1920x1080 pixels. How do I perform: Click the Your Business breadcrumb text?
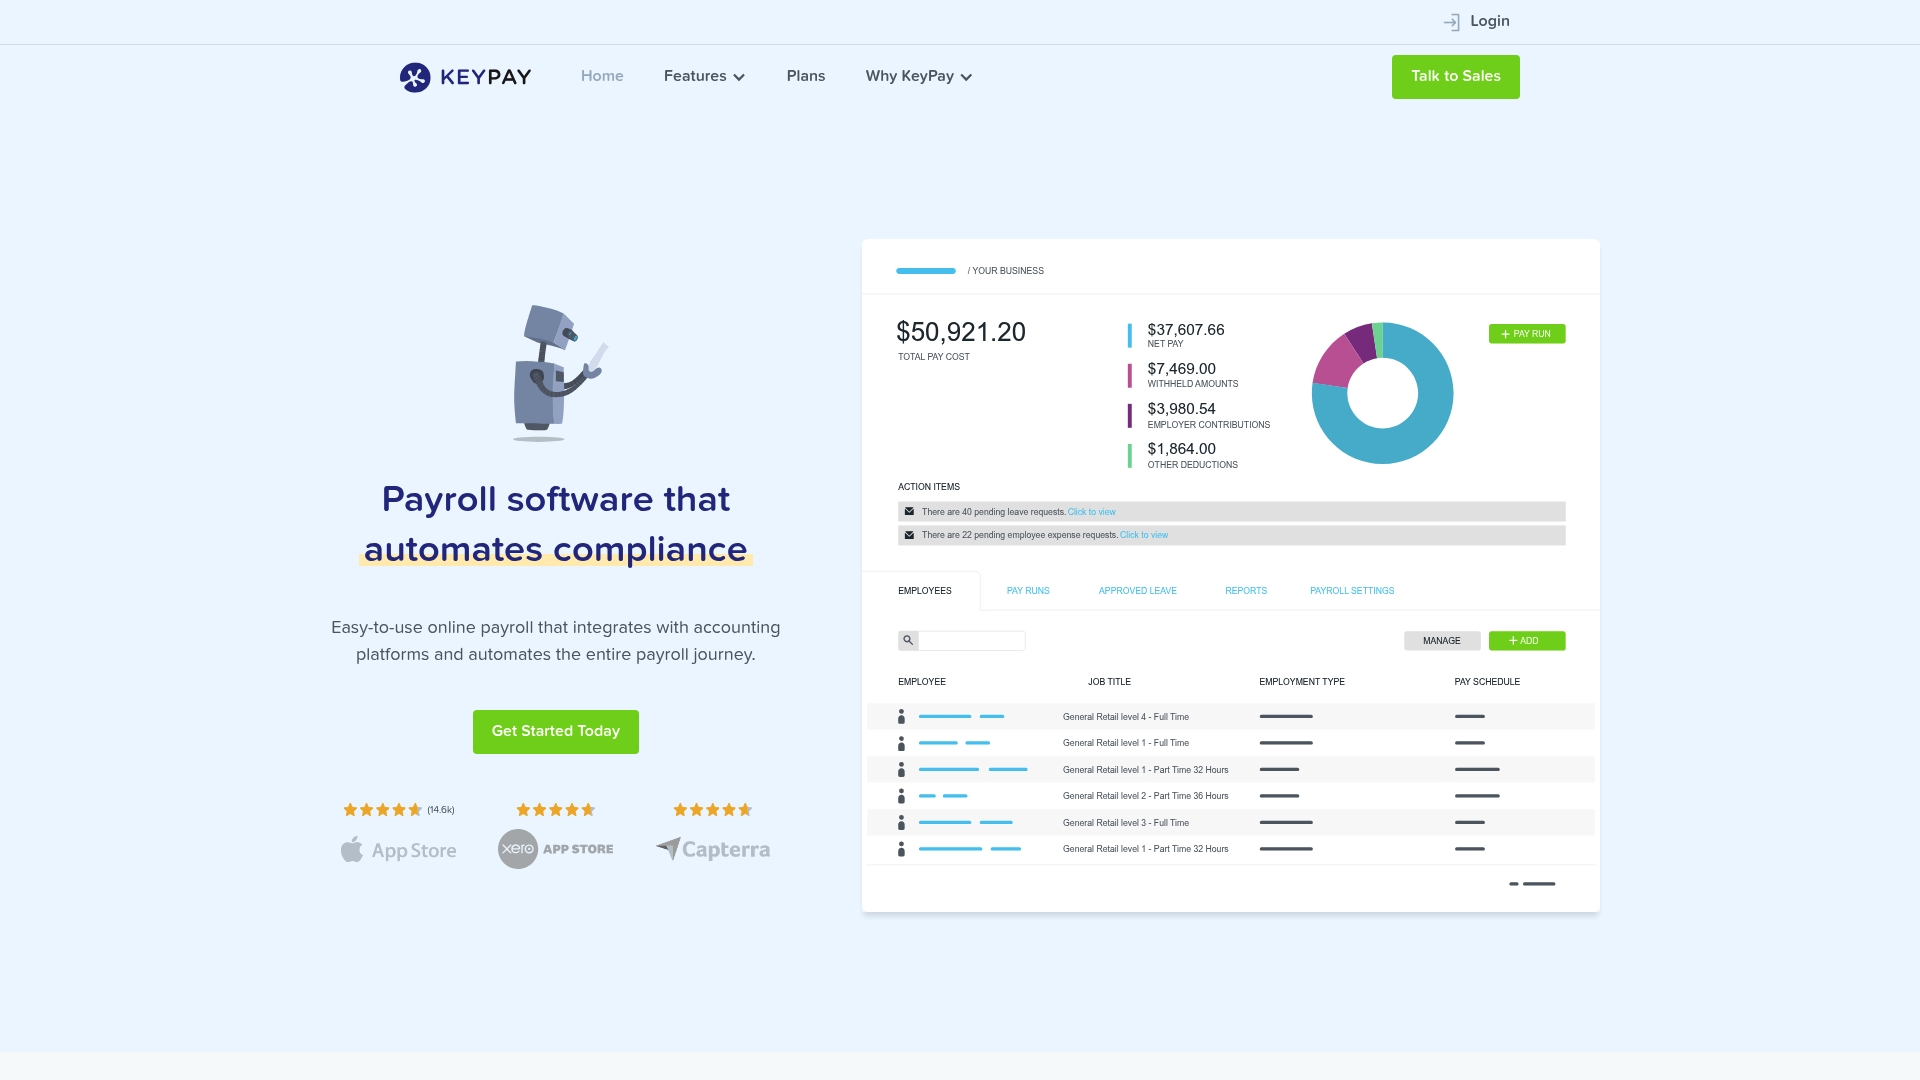coord(1006,271)
